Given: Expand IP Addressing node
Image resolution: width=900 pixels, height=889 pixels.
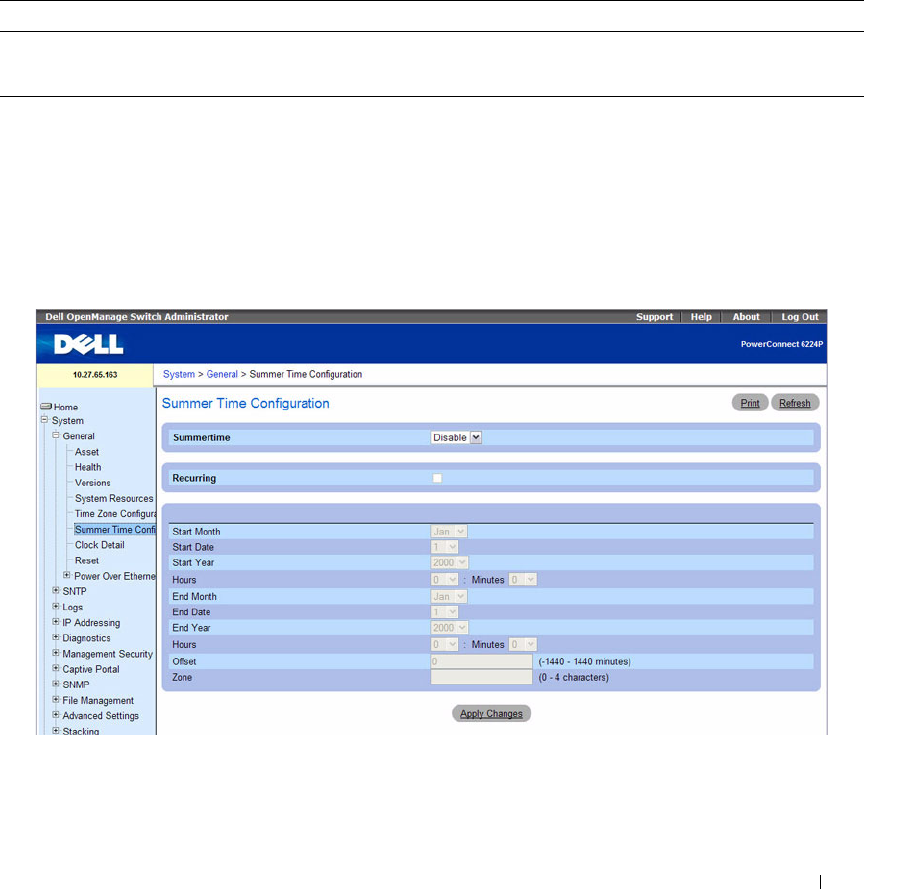Looking at the screenshot, I should coord(56,622).
